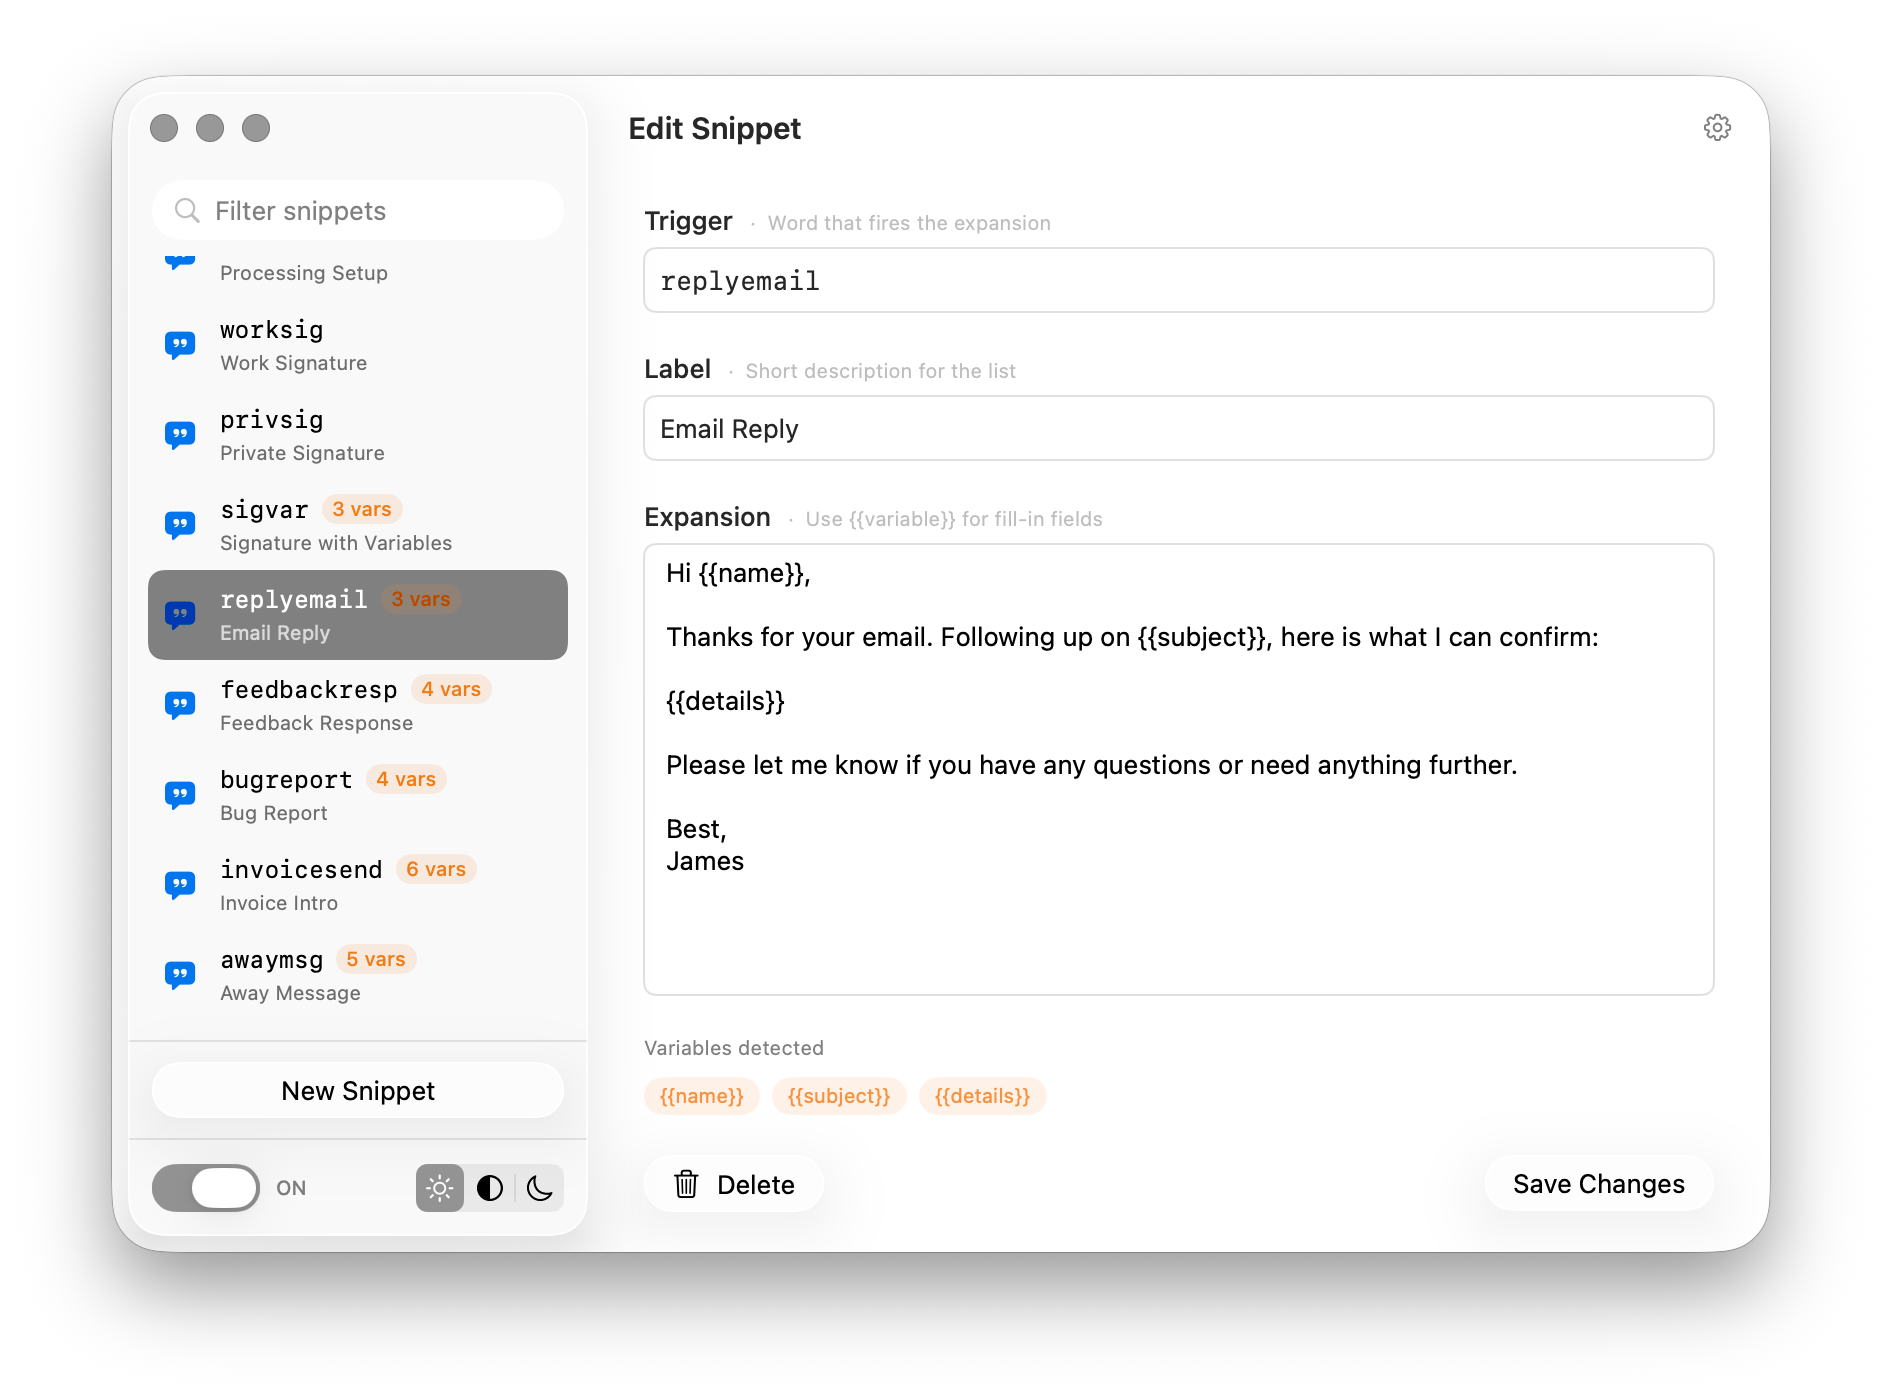Toggle snippet expansion off with the ON switch
The width and height of the screenshot is (1882, 1400).
(x=206, y=1188)
